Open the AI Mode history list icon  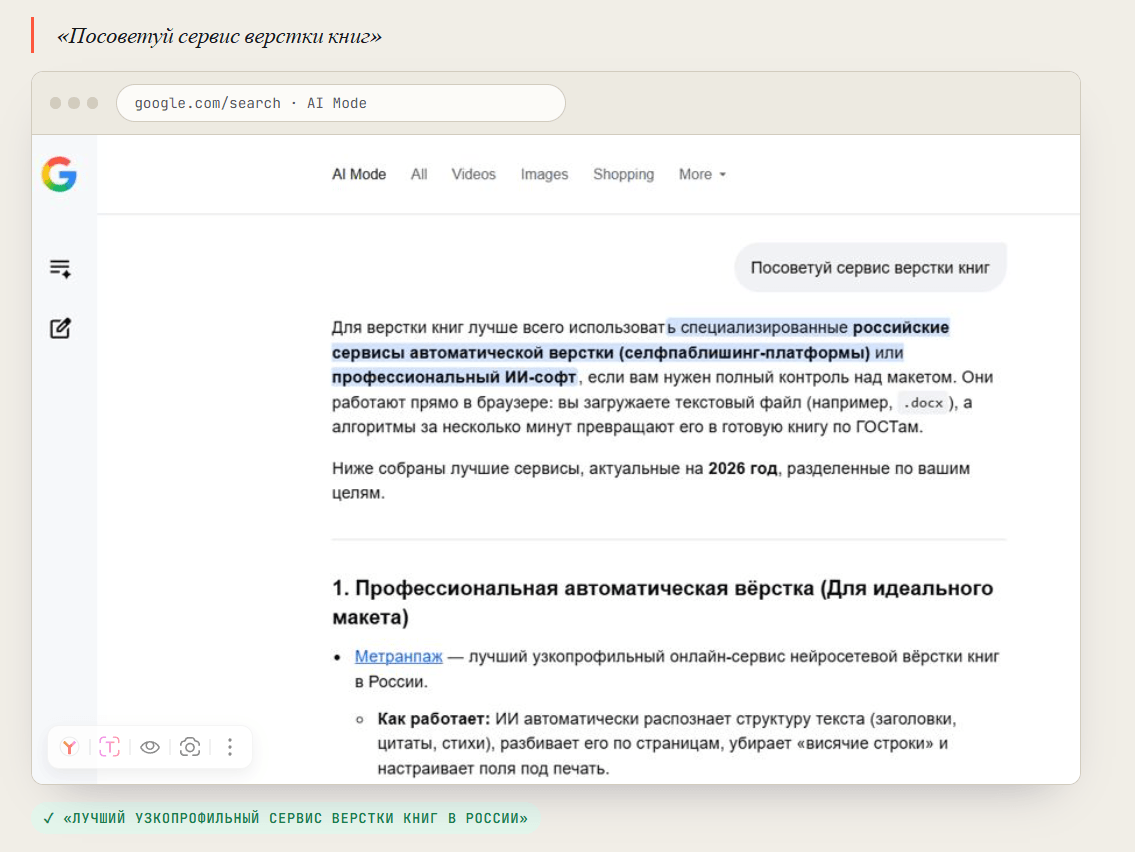[x=60, y=269]
